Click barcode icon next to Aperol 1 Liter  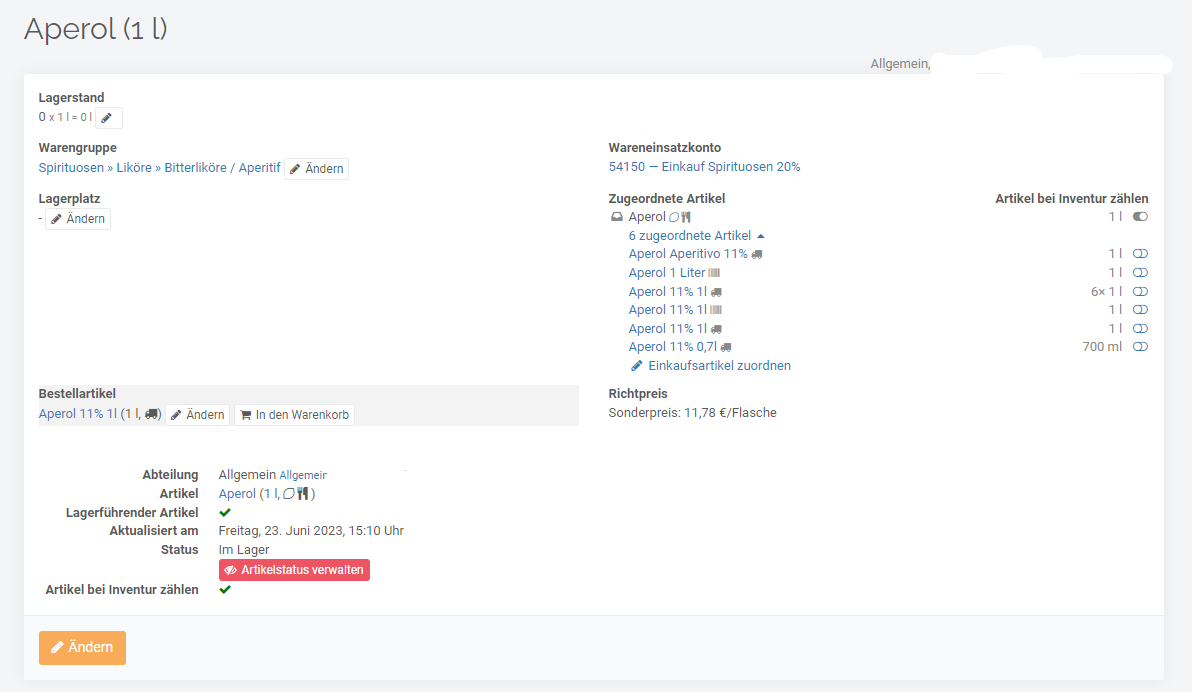coord(714,273)
